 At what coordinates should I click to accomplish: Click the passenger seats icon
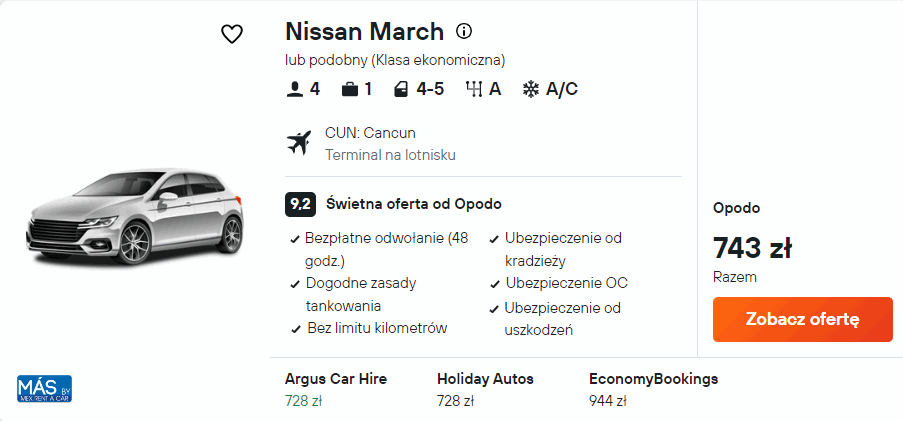[x=294, y=89]
